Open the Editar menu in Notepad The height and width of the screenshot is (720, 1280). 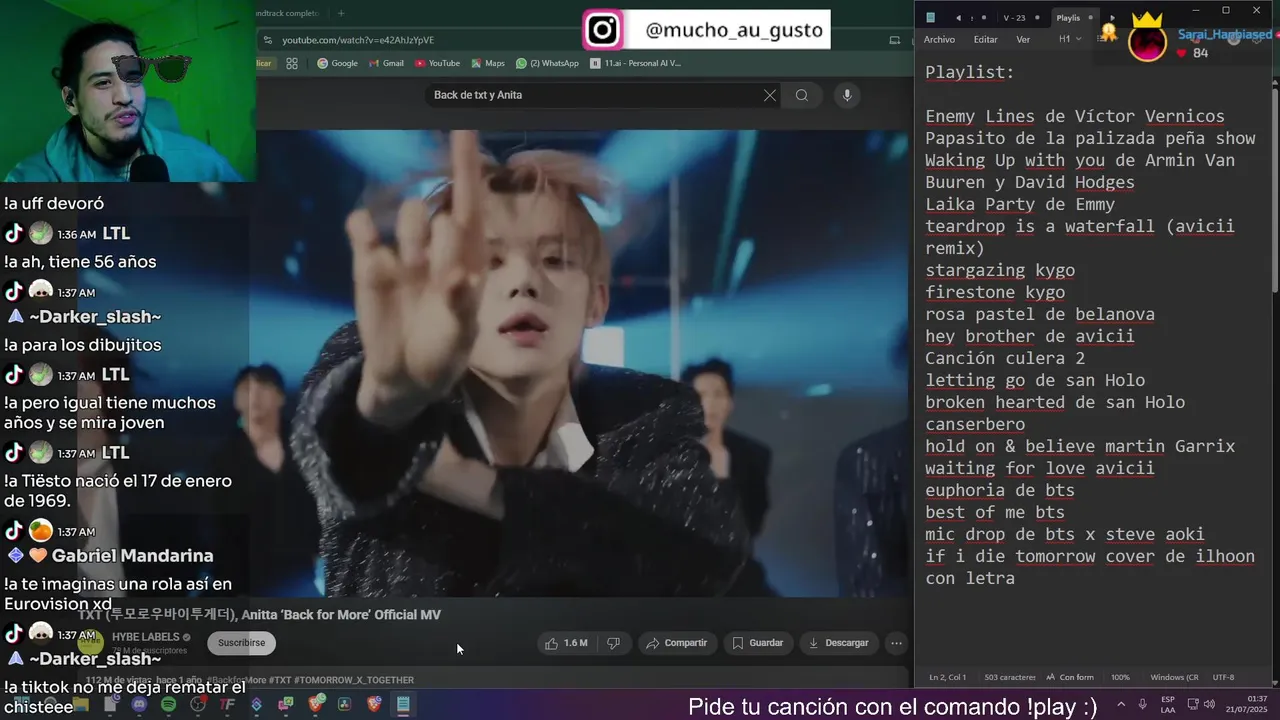(986, 40)
